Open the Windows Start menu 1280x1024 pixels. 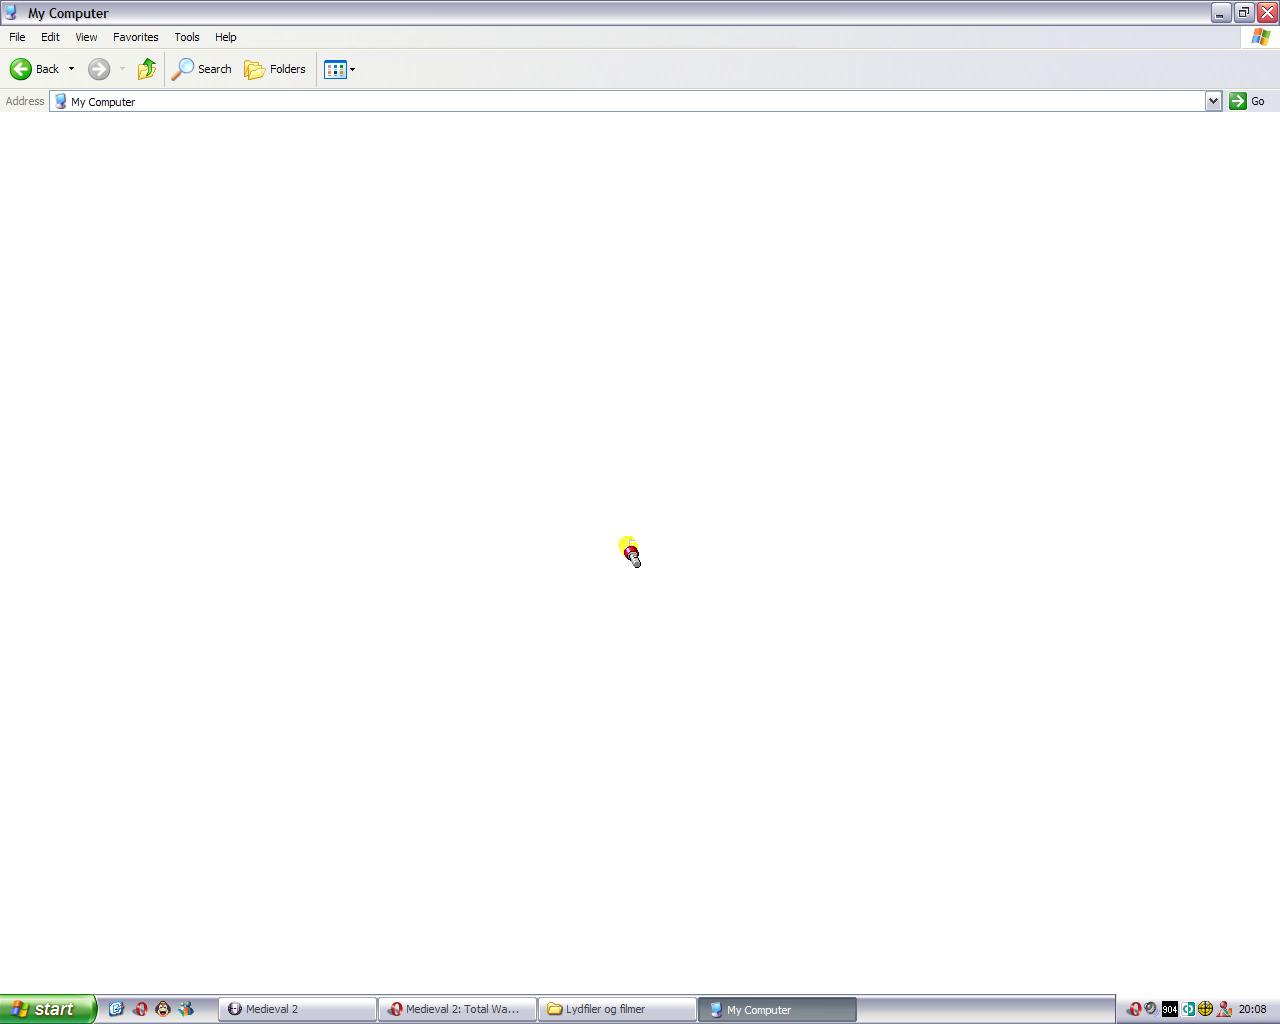(x=47, y=1009)
